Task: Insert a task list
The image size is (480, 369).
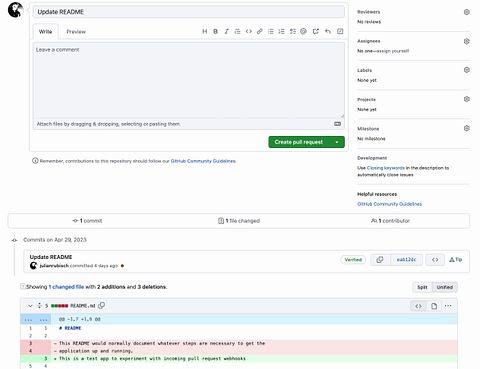Action: point(293,31)
